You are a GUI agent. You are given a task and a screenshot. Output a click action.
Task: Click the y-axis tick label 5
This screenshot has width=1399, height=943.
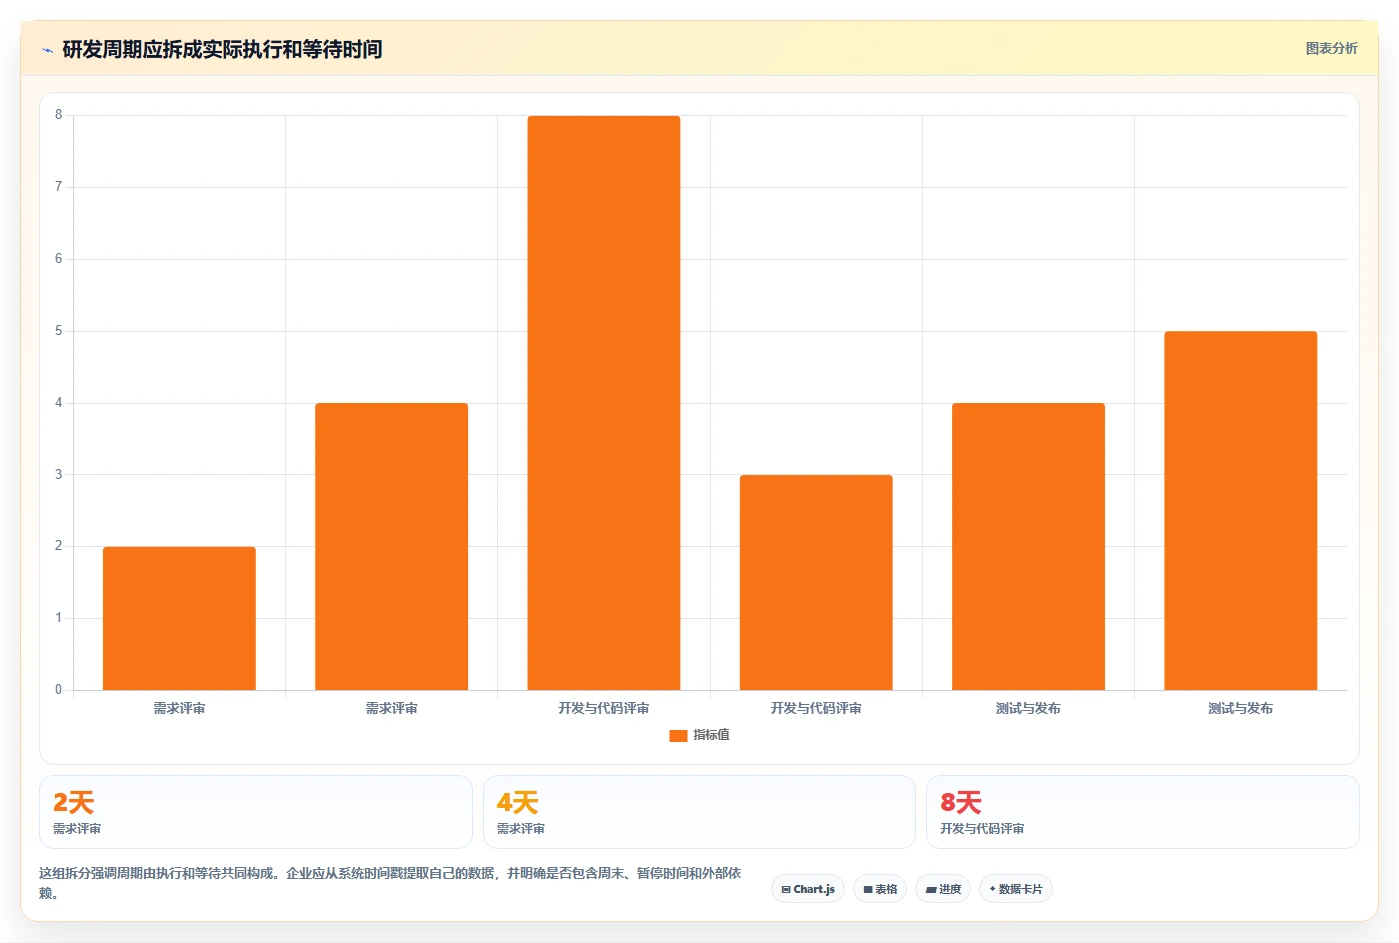point(58,331)
